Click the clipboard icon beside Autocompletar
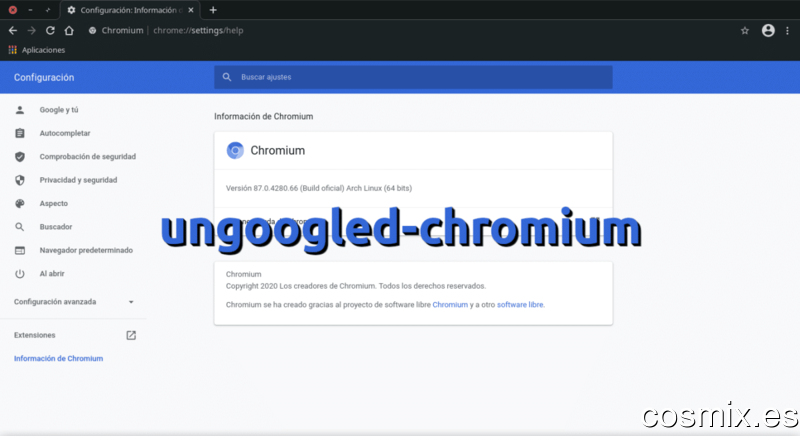Image resolution: width=800 pixels, height=436 pixels. [20, 133]
